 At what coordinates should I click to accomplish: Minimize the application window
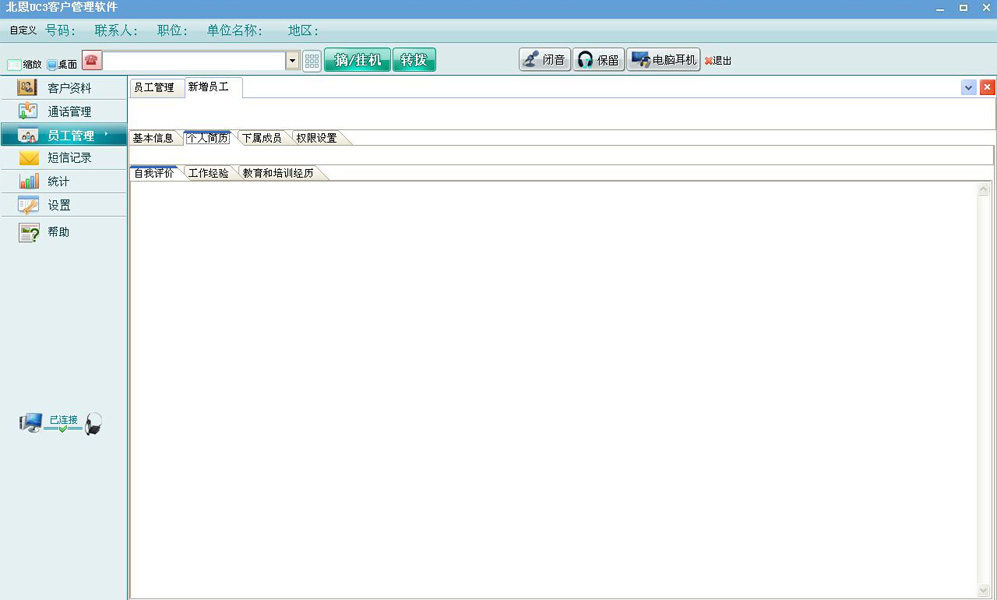pos(940,8)
